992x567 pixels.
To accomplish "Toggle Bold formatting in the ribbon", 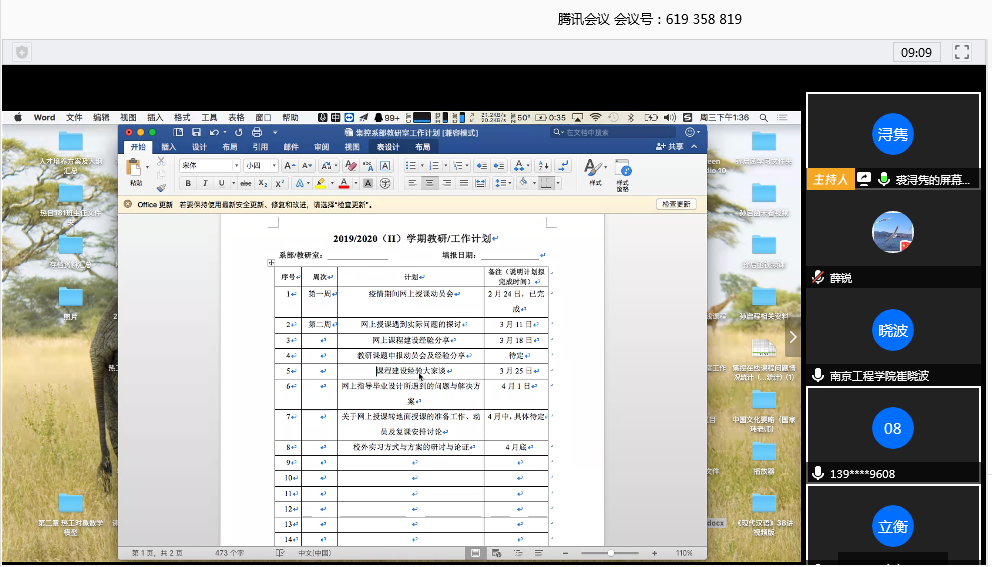I will (x=188, y=183).
